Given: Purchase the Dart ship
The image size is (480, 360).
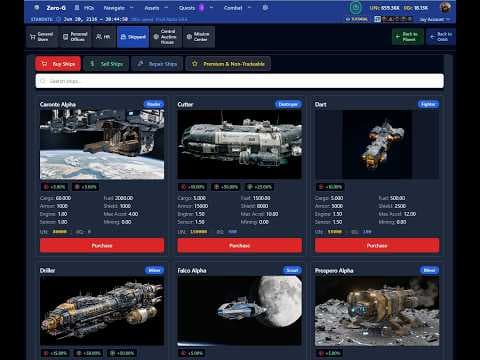Looking at the screenshot, I should click(377, 245).
